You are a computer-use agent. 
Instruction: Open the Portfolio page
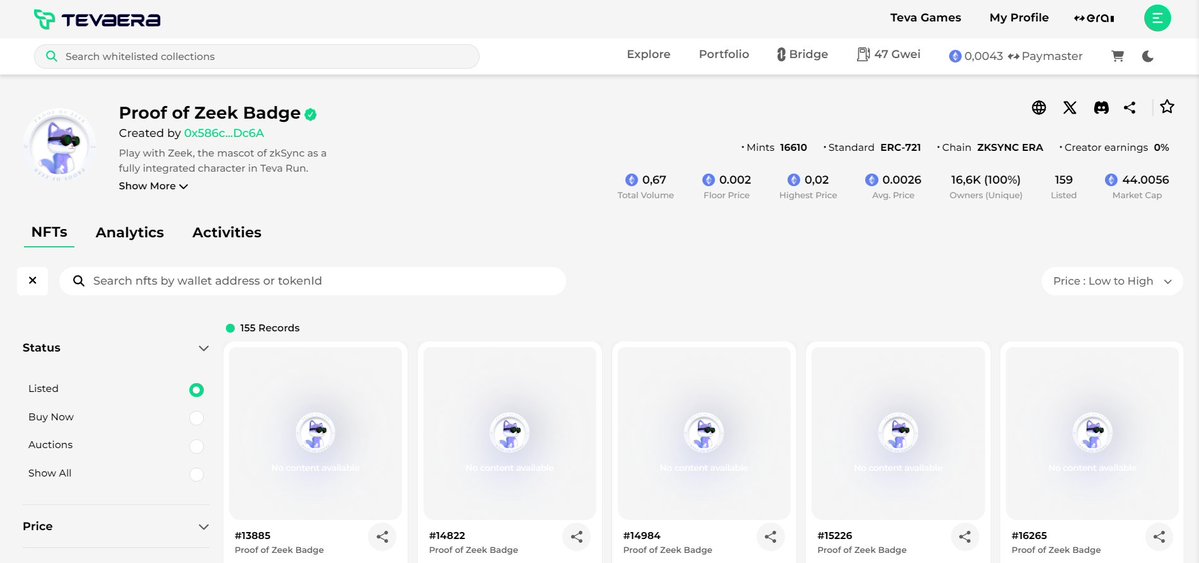tap(724, 54)
